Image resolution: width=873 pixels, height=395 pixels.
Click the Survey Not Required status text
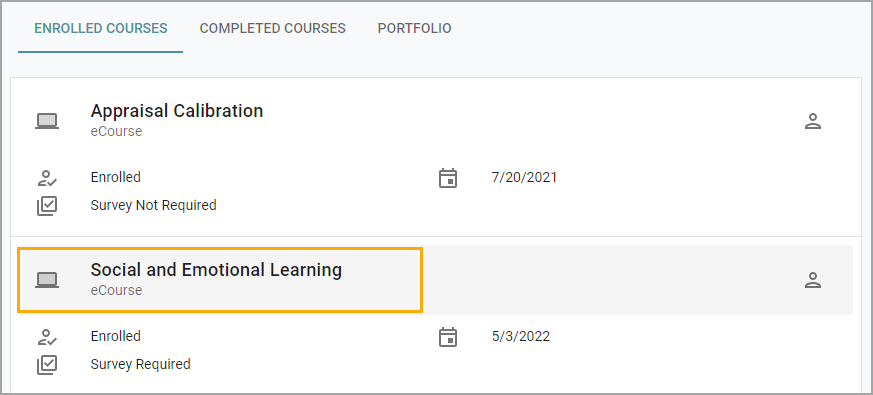coord(154,206)
